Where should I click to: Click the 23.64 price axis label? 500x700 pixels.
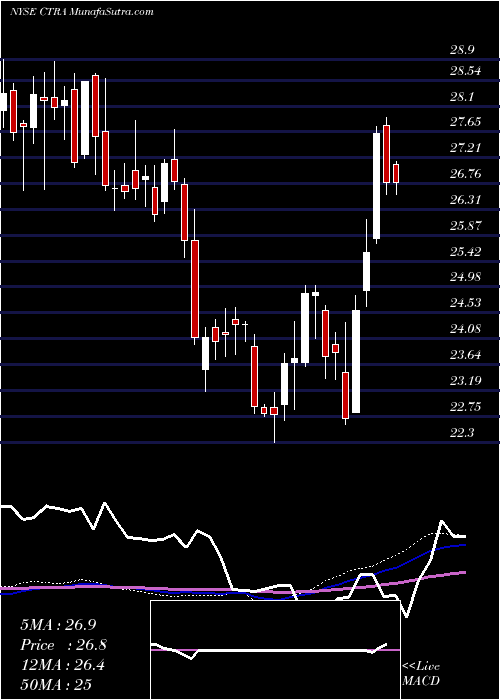point(466,355)
